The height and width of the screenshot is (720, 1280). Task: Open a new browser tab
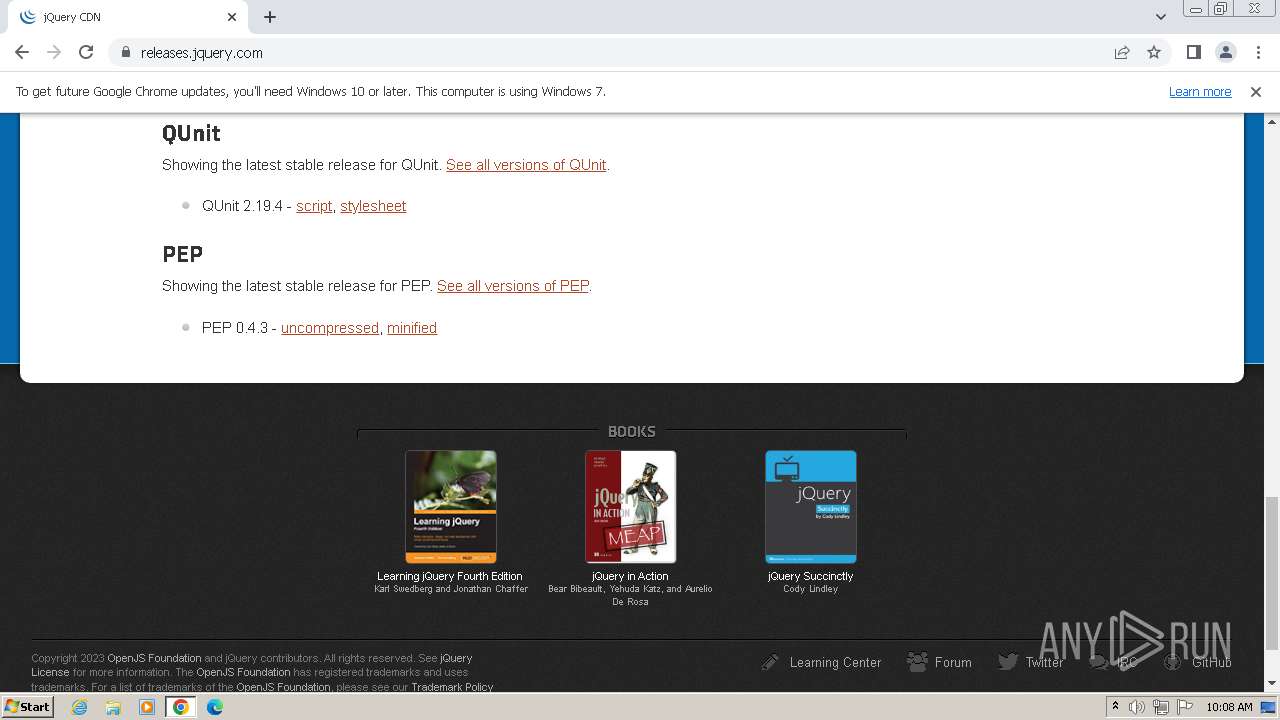pyautogui.click(x=270, y=17)
